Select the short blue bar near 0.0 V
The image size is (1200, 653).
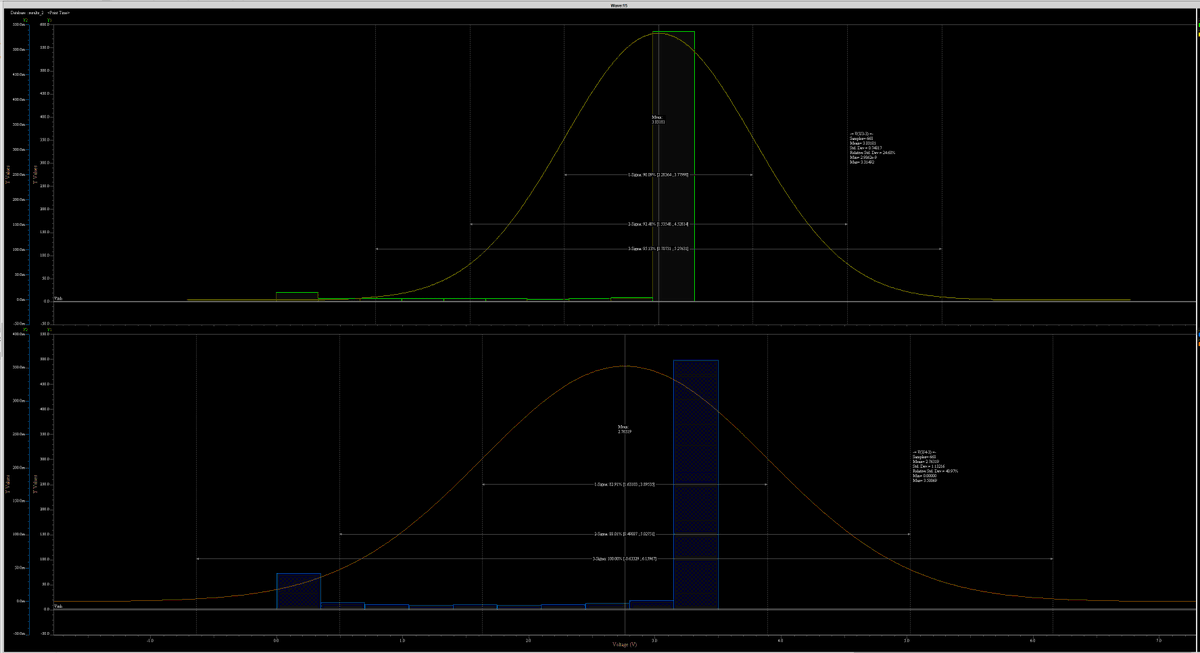tap(298, 591)
